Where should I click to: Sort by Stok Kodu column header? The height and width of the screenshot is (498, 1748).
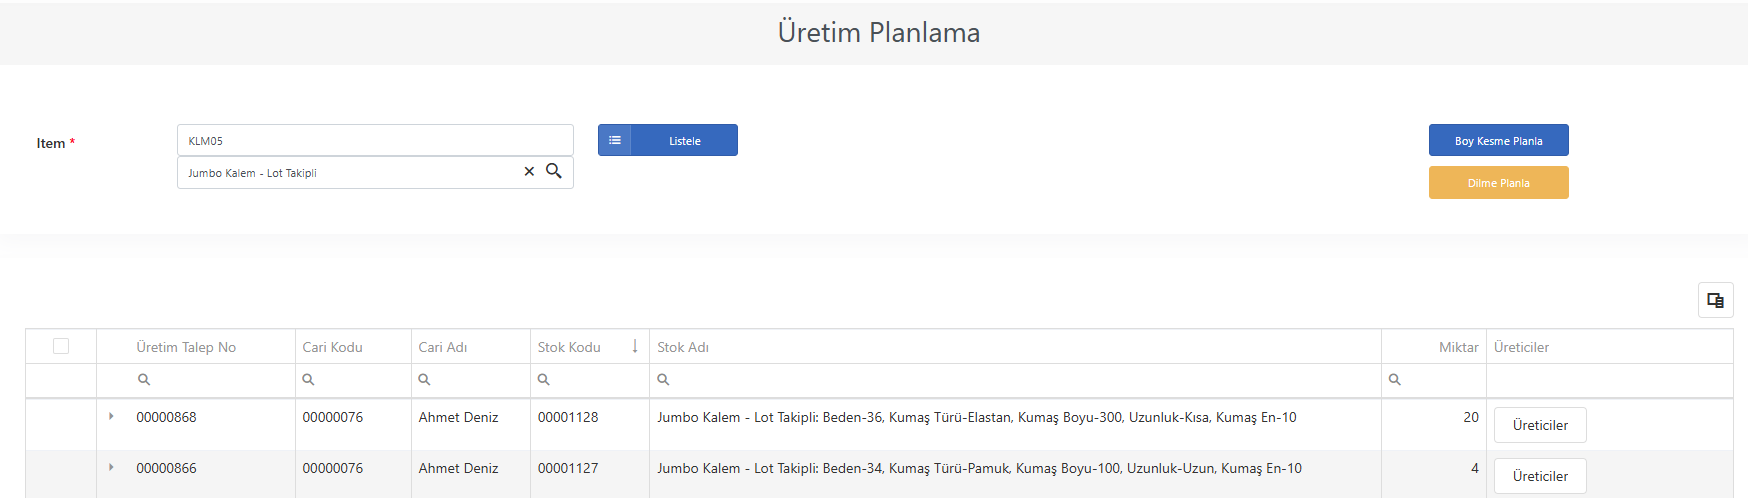(569, 347)
